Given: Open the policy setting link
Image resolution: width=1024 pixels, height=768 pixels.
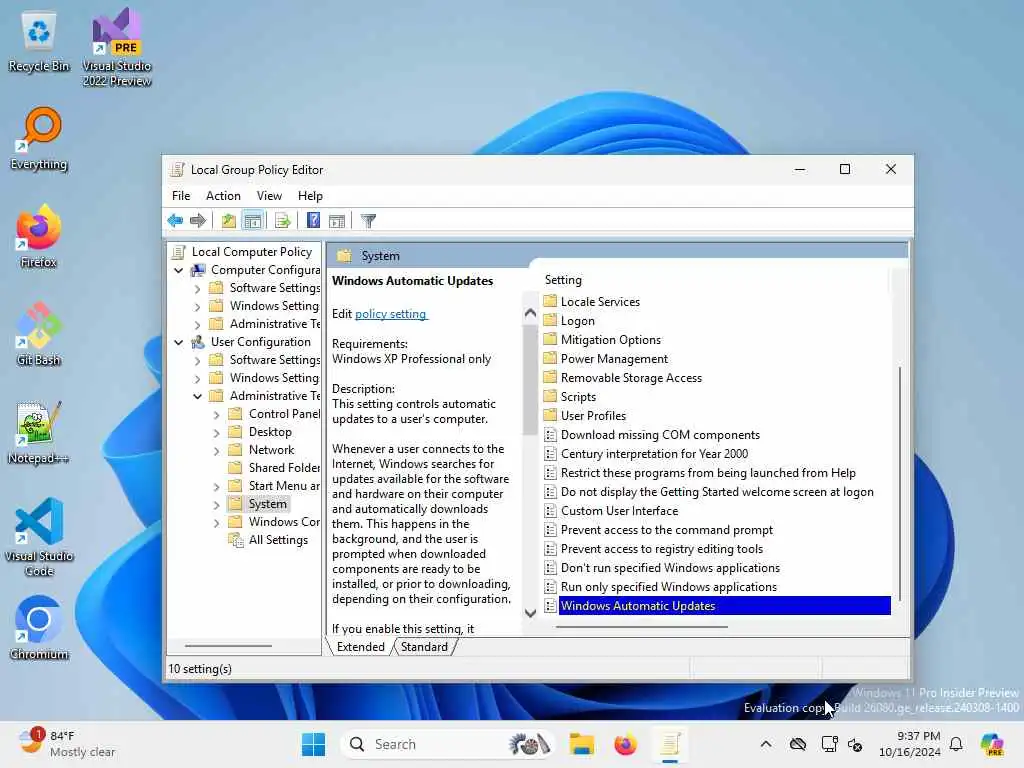Looking at the screenshot, I should 391,313.
